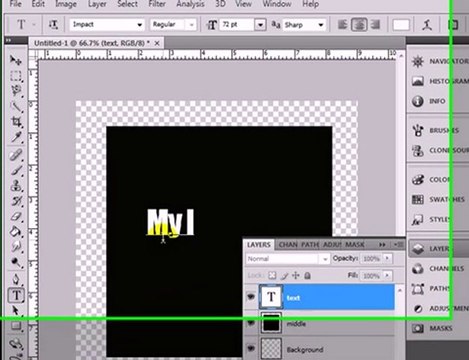Open the Filter menu
469x360 pixels.
point(157,4)
